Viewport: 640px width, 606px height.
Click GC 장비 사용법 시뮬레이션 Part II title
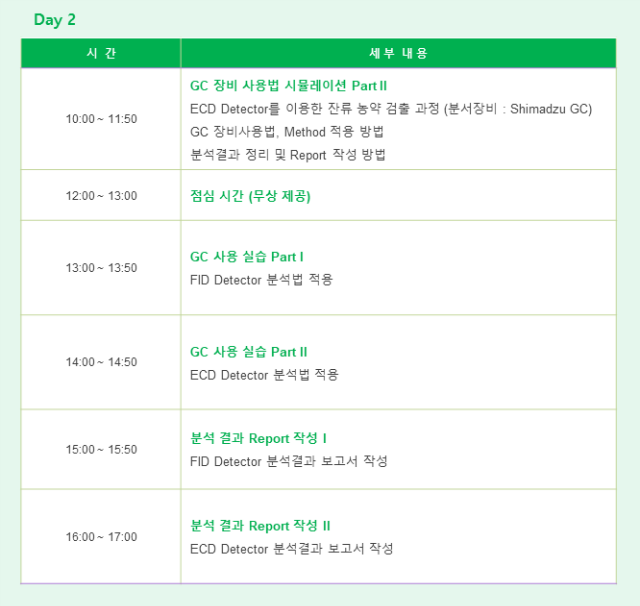(x=288, y=86)
